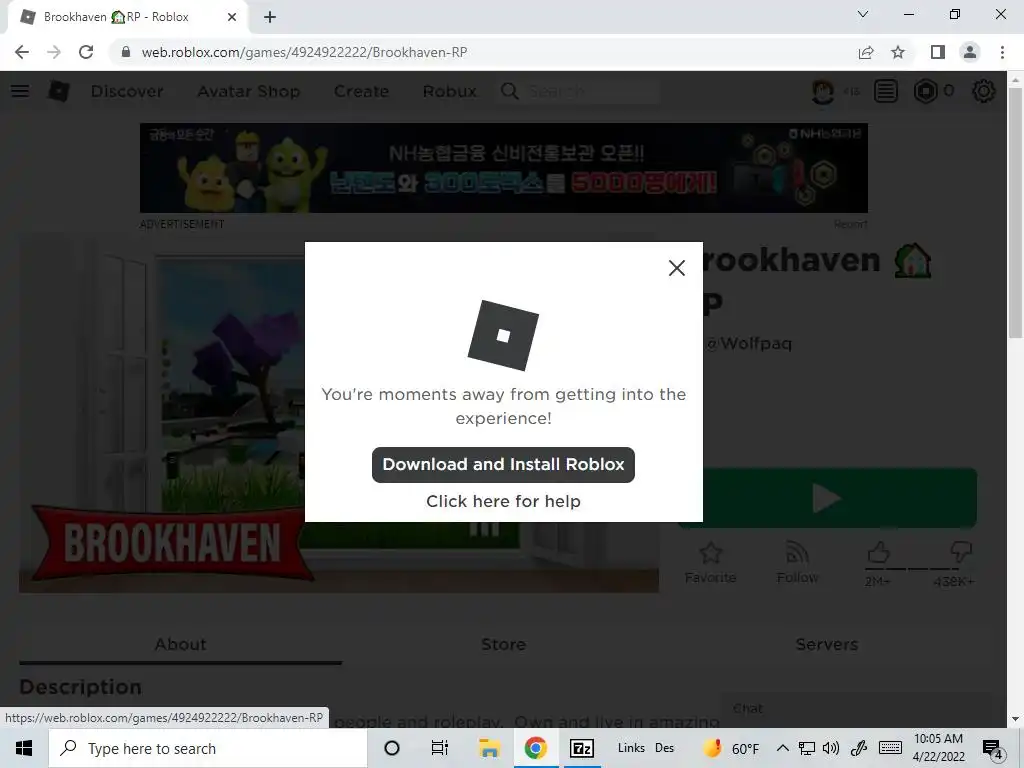Close the Roblox download dialog
Viewport: 1024px width, 768px height.
(x=677, y=268)
